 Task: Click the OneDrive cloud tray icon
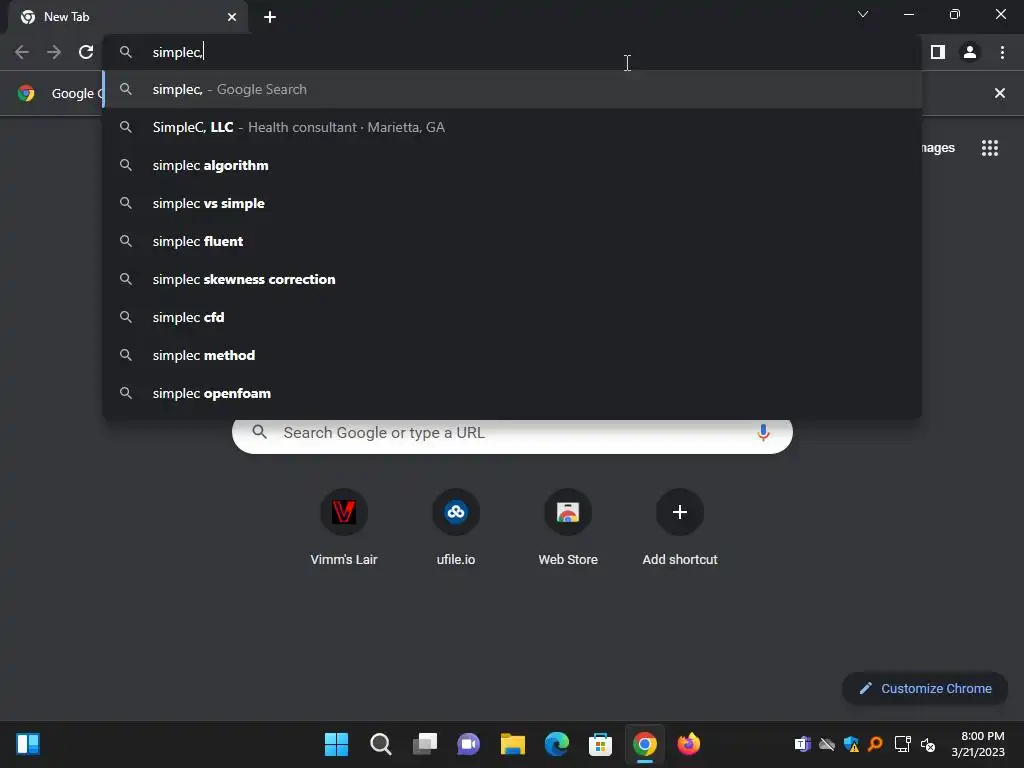coord(827,744)
